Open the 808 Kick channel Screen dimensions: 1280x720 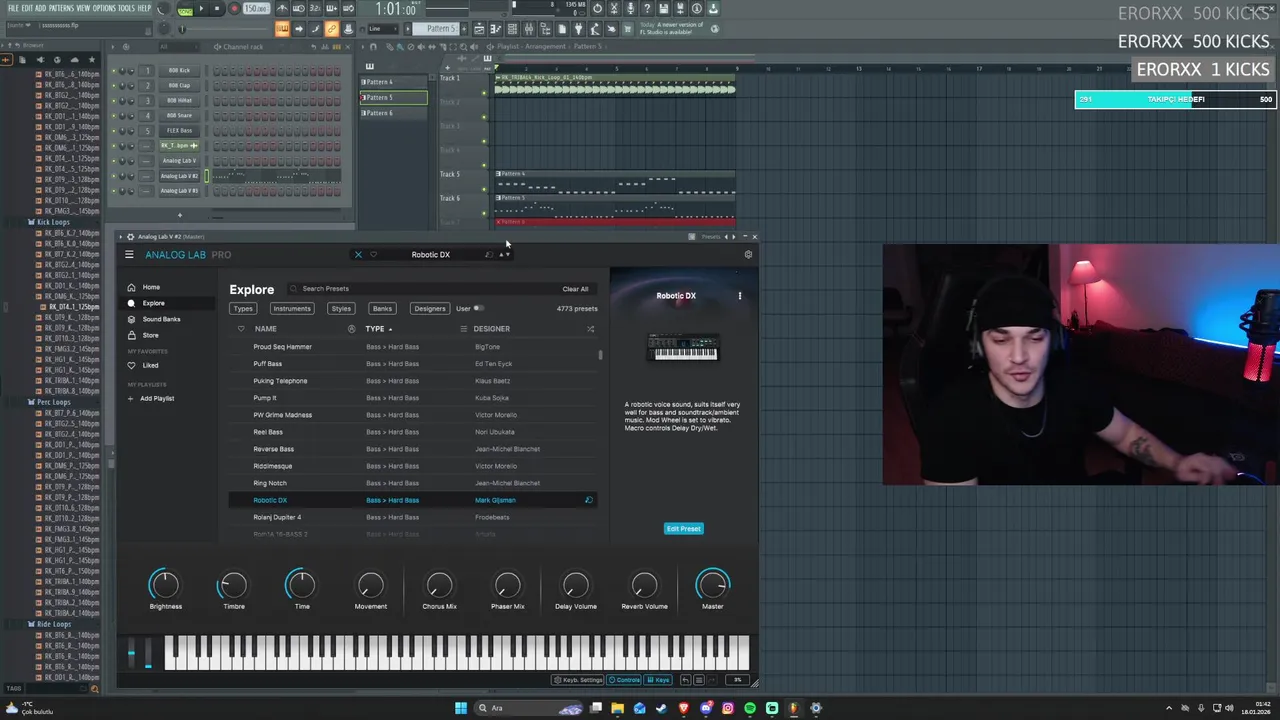(x=179, y=70)
